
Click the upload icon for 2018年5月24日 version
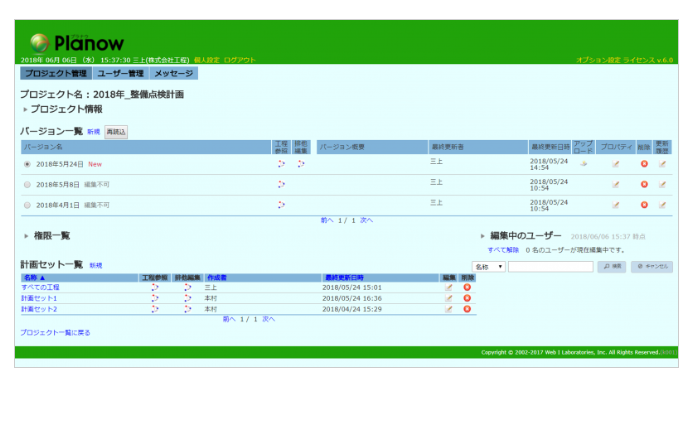584,163
